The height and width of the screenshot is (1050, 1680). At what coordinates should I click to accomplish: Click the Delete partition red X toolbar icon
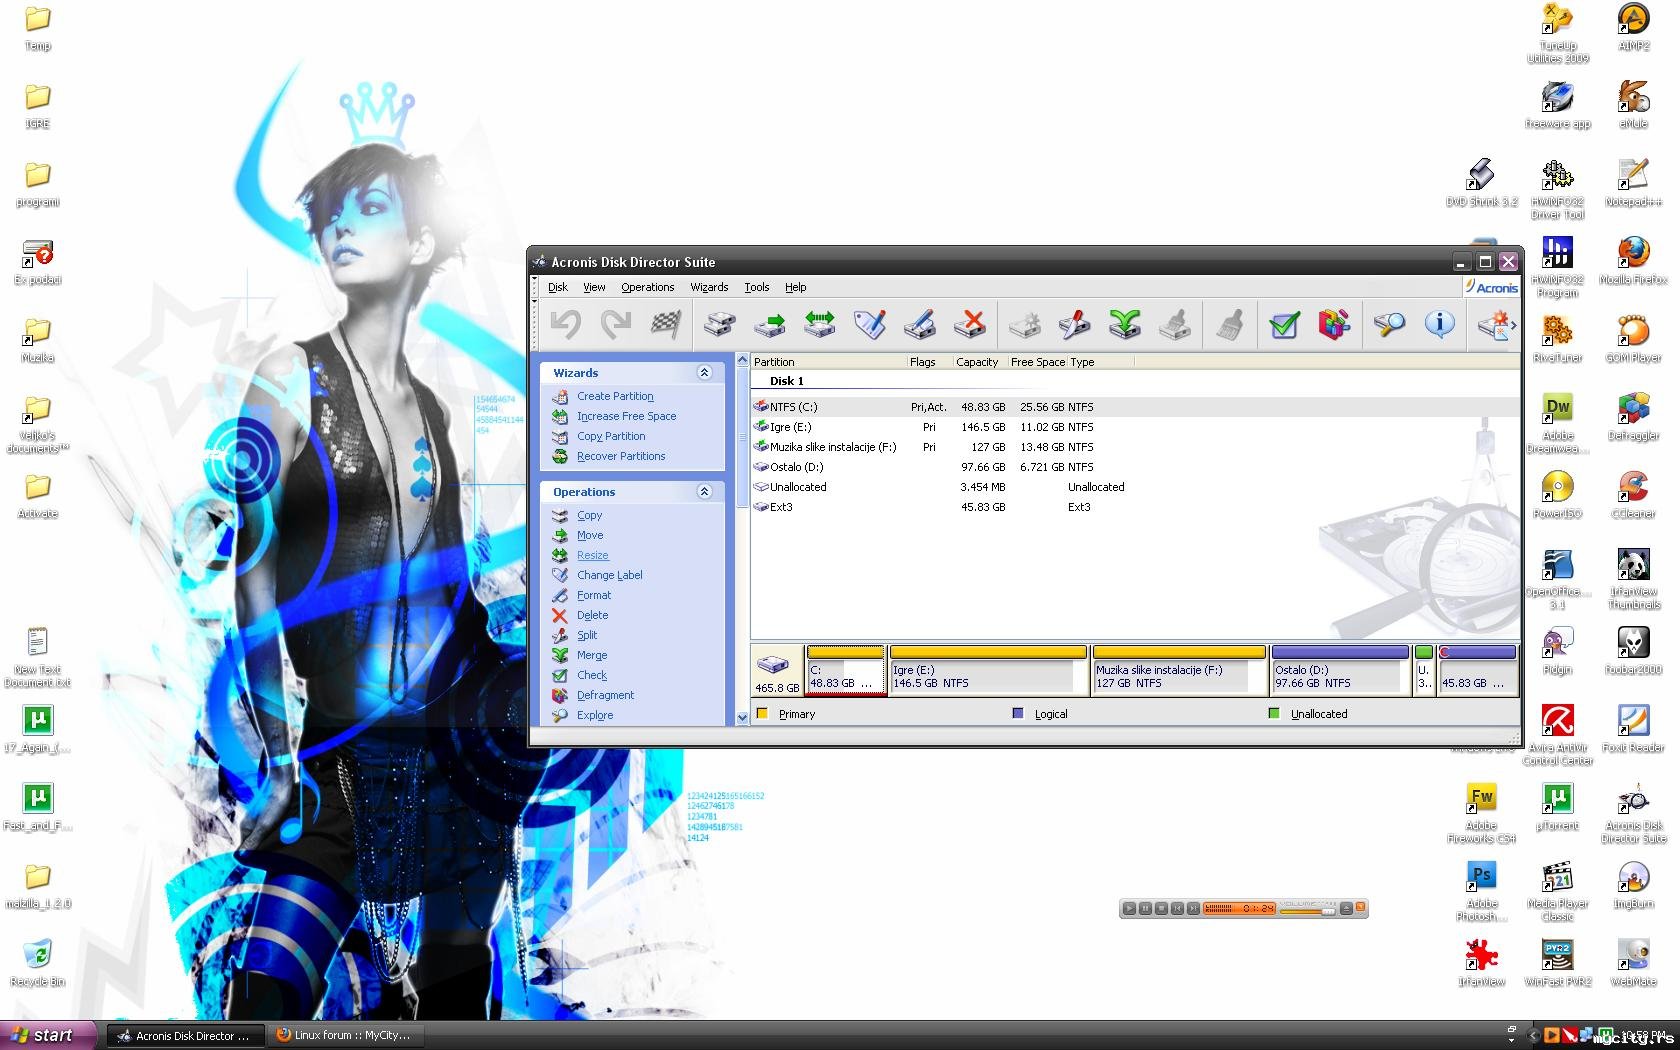970,324
